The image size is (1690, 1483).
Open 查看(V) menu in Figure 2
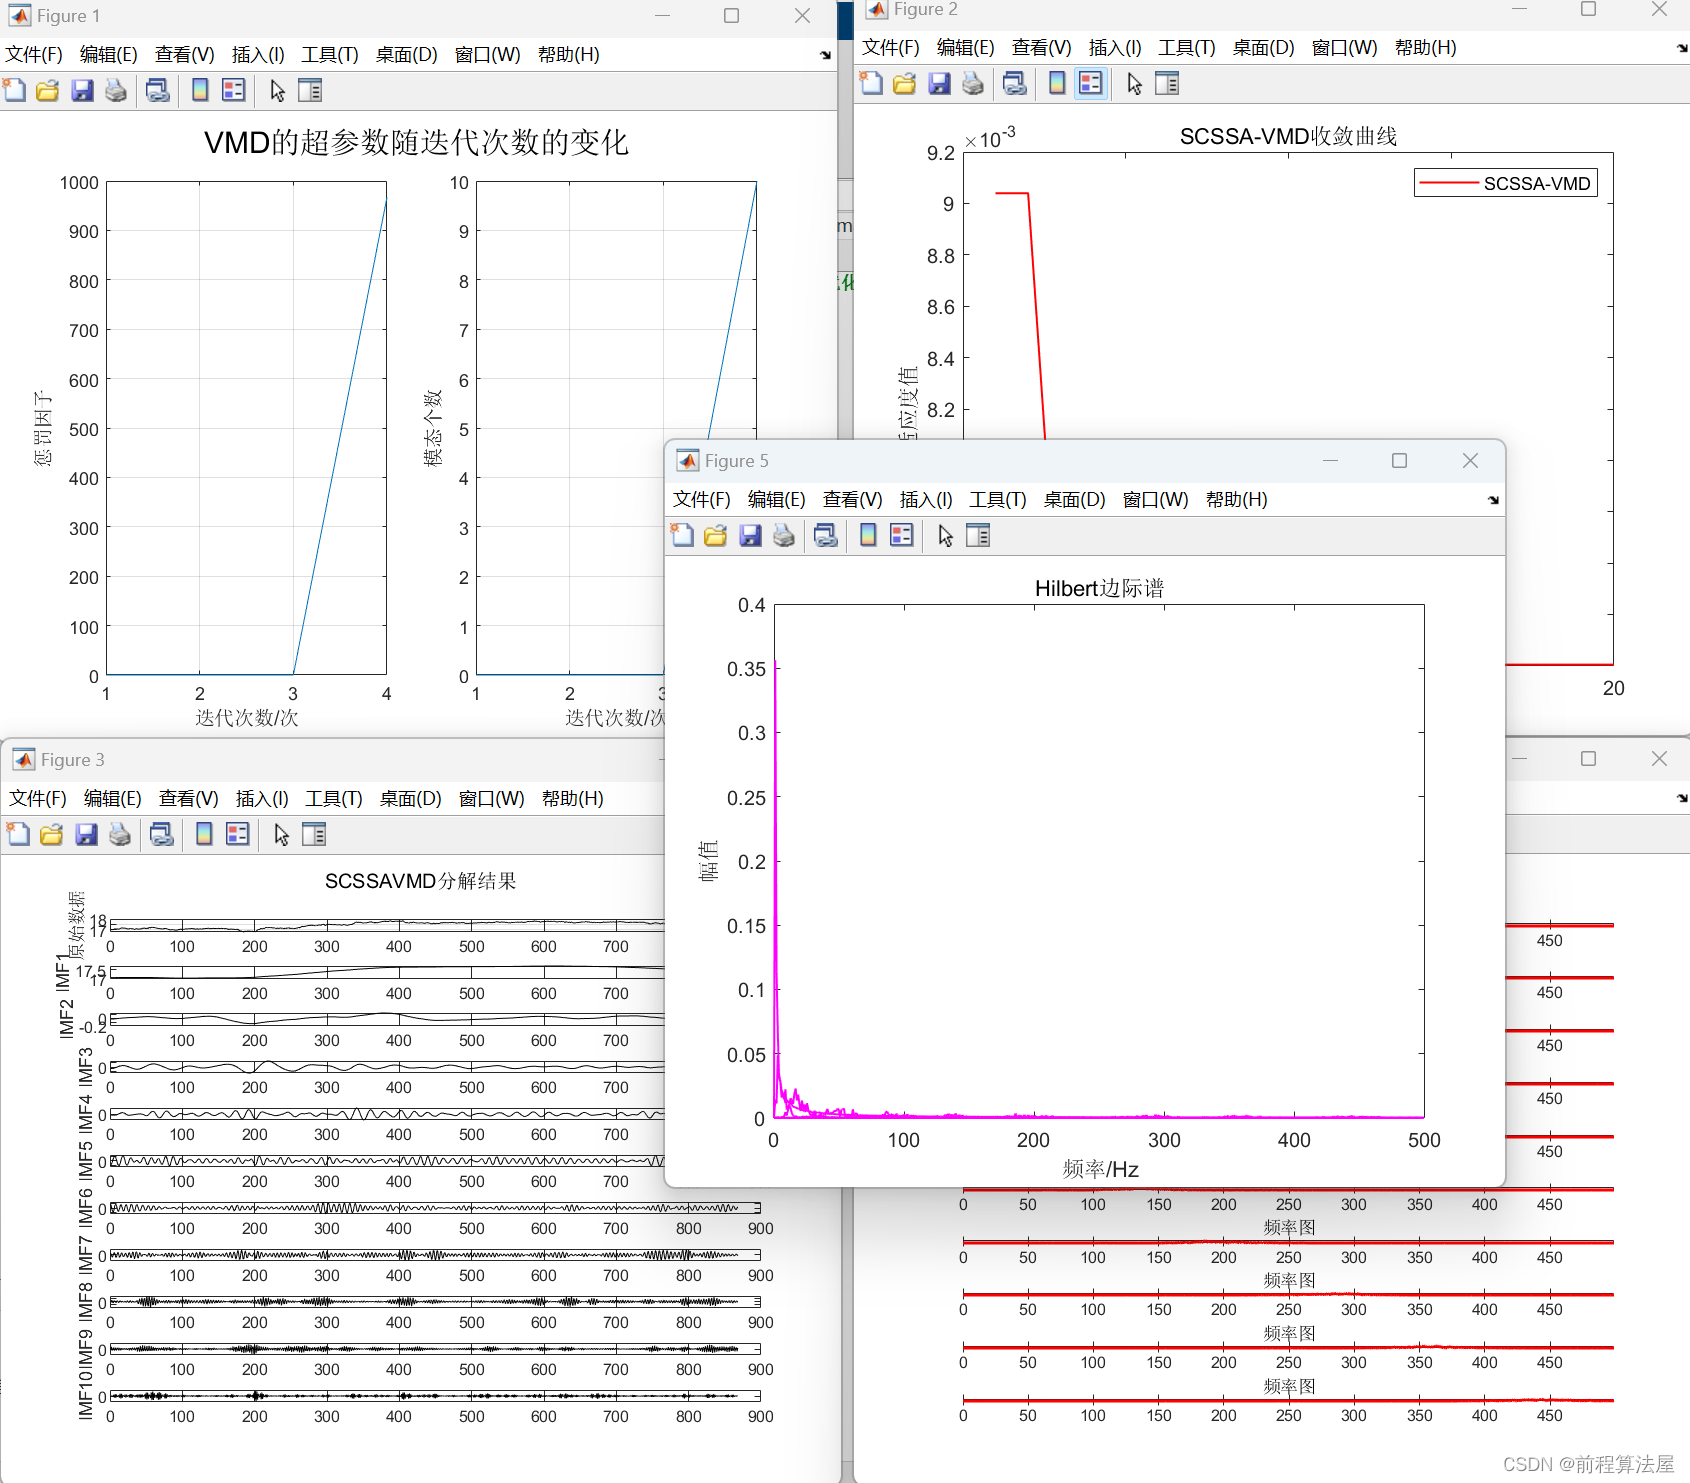pos(1042,48)
